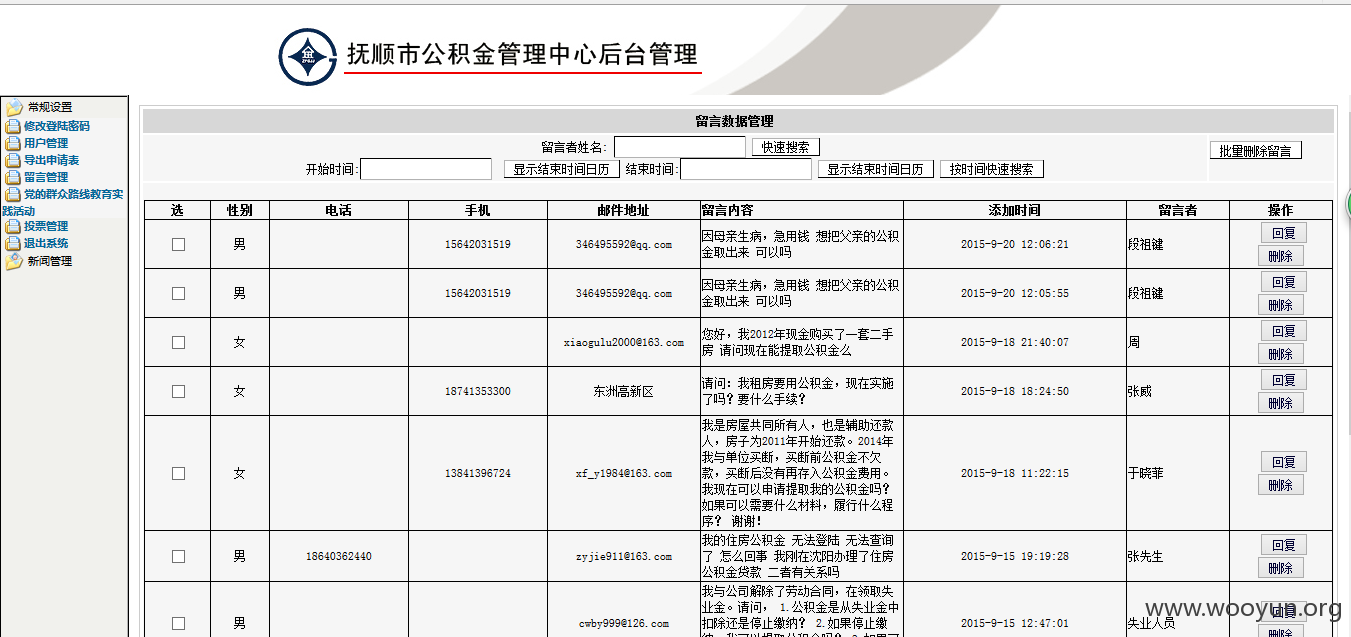Click timestamp 2015-9-18 21:40:07
This screenshot has width=1351, height=637.
point(1015,342)
